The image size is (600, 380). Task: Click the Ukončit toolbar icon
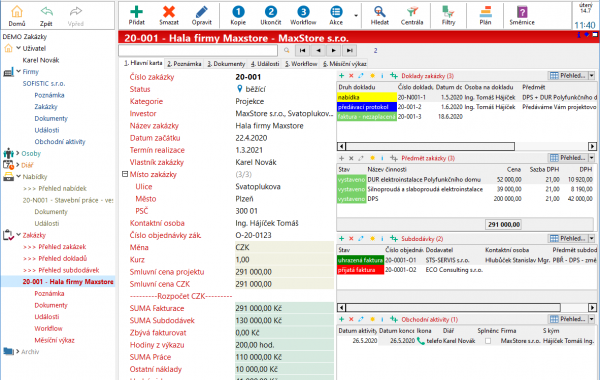coord(271,11)
